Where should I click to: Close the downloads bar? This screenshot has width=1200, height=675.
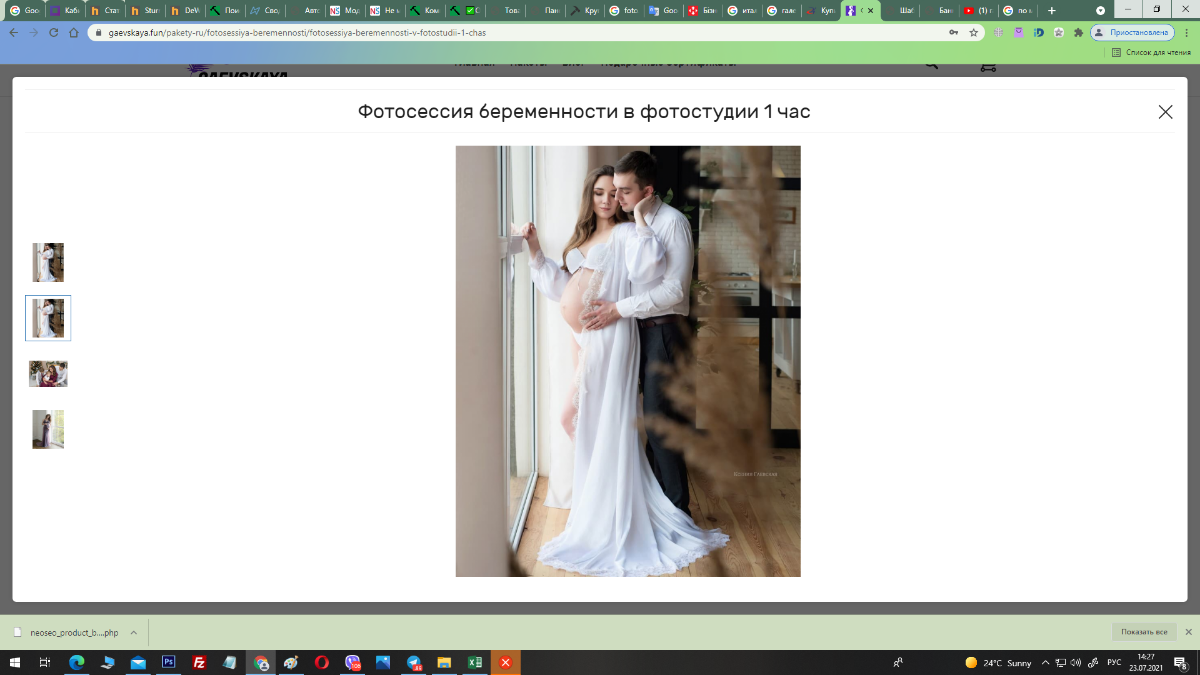(1188, 632)
